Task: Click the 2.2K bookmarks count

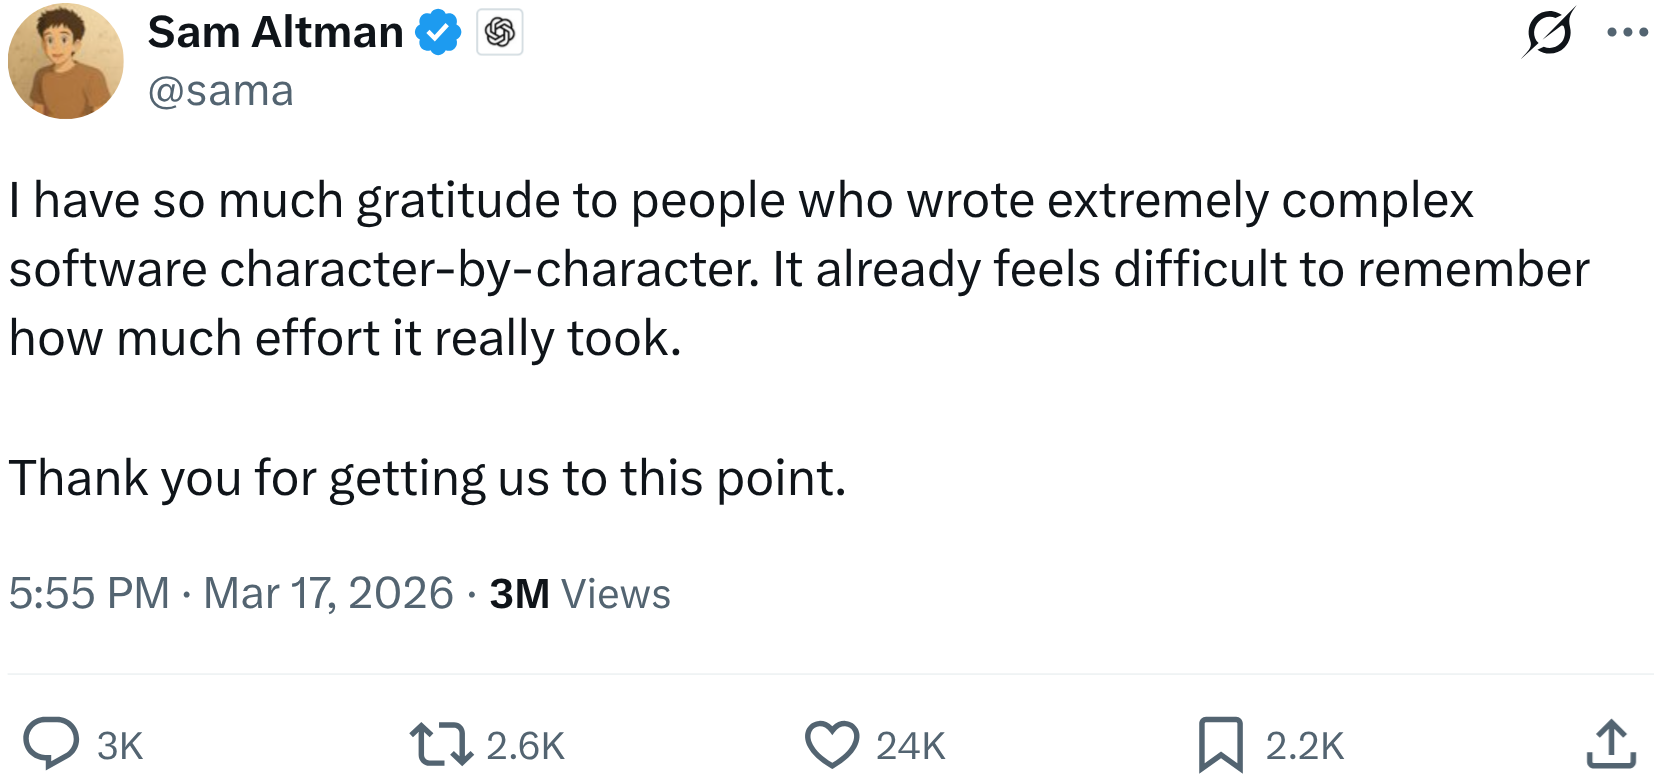Action: (1304, 746)
